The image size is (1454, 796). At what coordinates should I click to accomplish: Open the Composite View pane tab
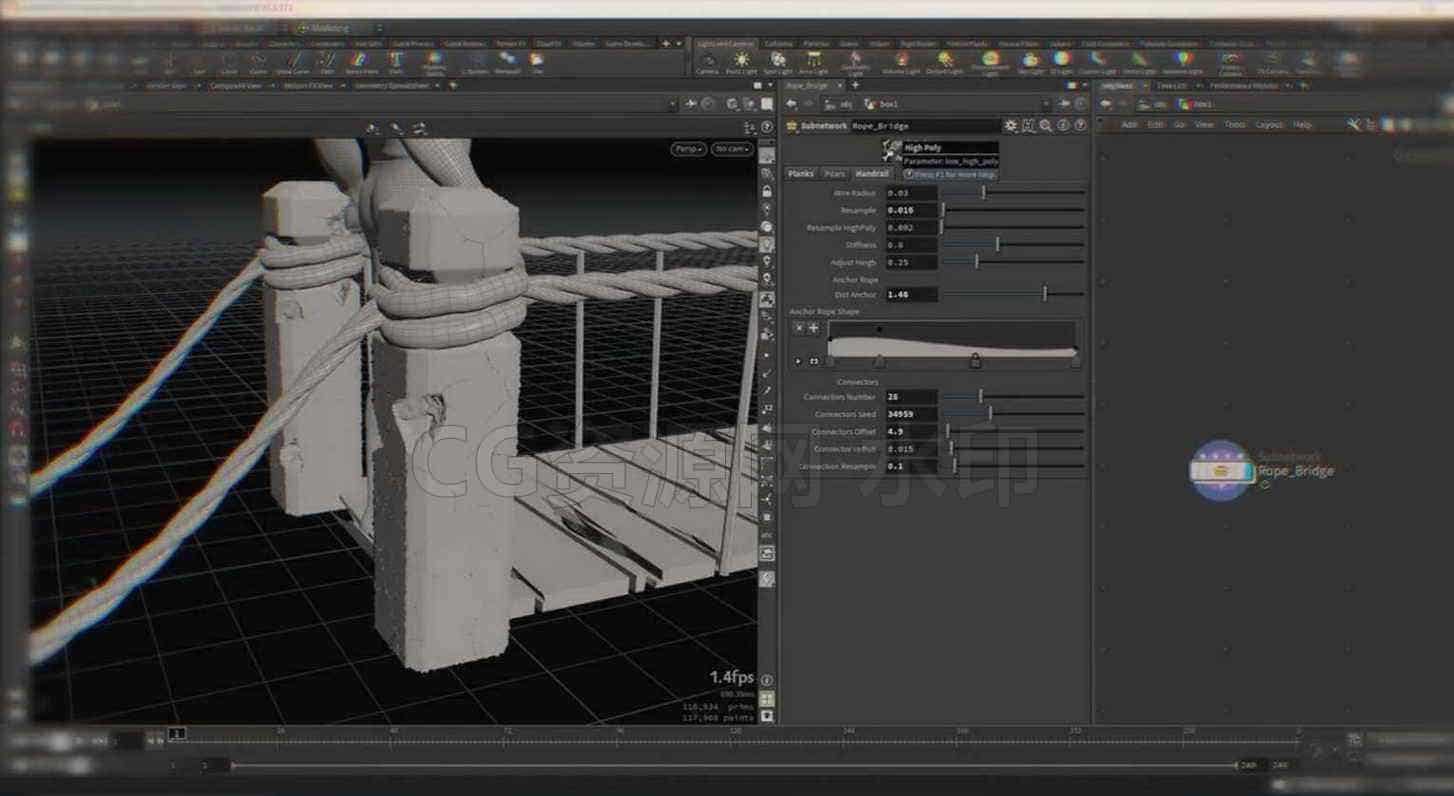[238, 86]
